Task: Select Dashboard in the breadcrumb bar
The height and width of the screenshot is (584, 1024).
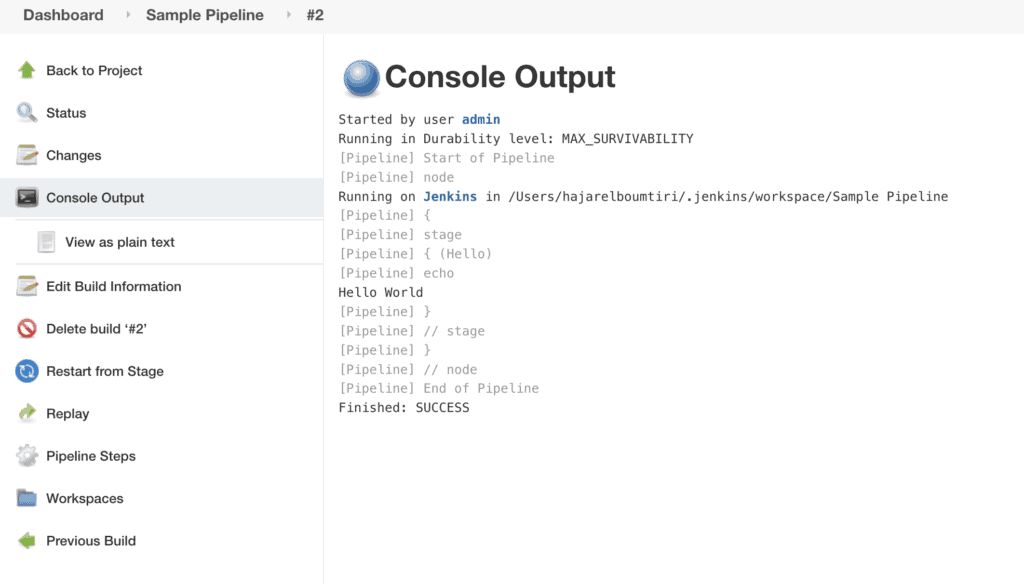Action: [63, 15]
